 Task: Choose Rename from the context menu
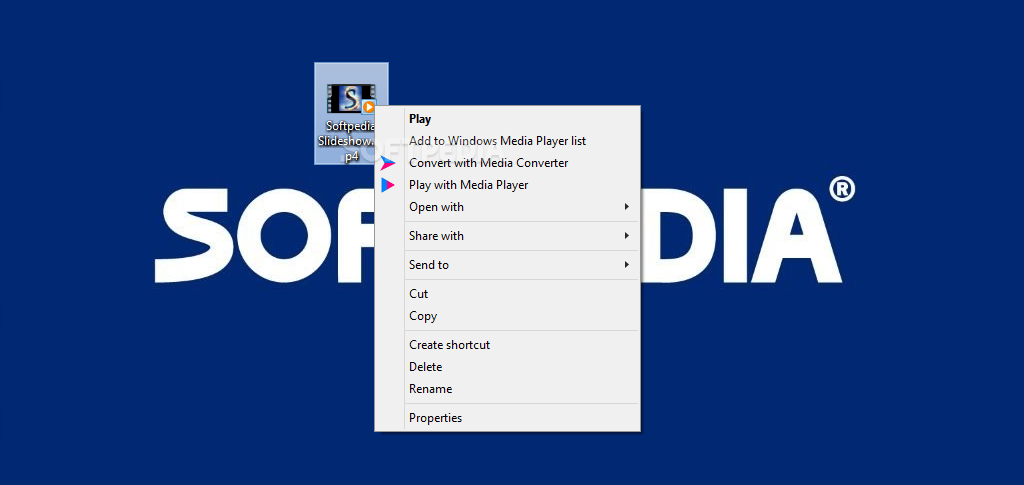[507, 389]
